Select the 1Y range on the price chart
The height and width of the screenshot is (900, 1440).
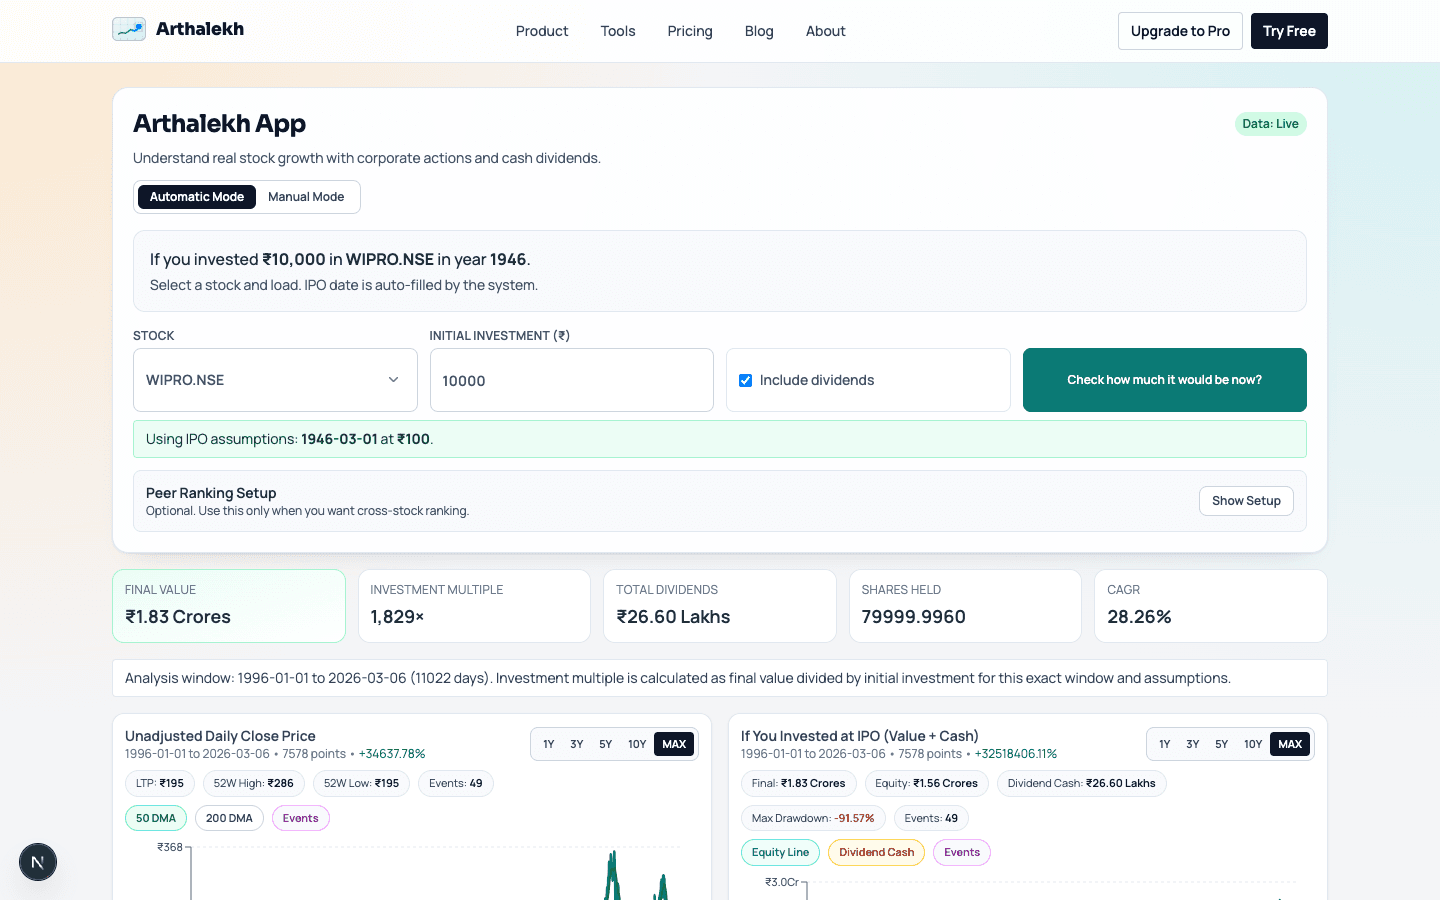click(548, 744)
